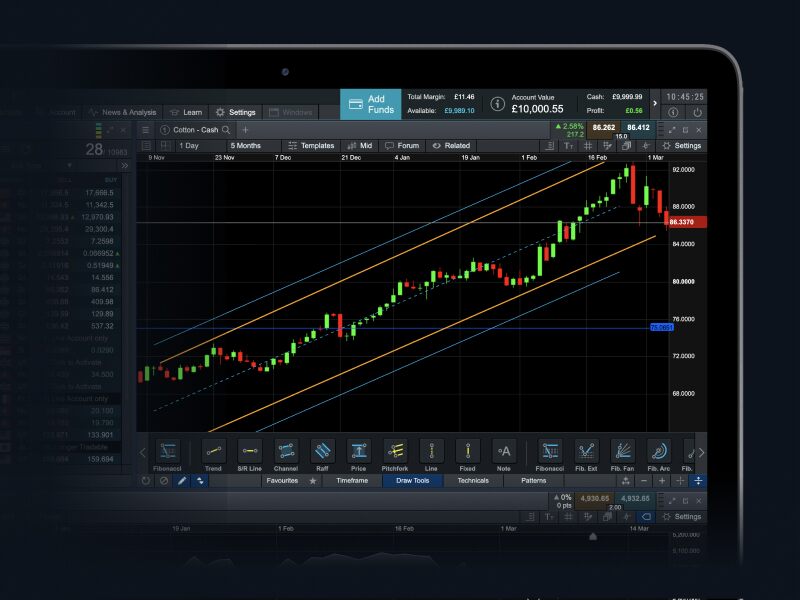The image size is (800, 600).
Task: Select the Channel drawing tool
Action: [286, 455]
